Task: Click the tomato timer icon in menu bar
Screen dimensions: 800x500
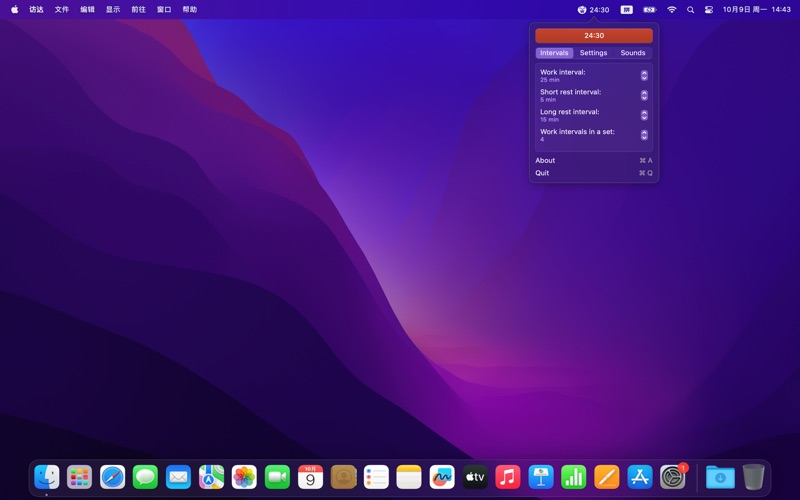Action: [582, 10]
